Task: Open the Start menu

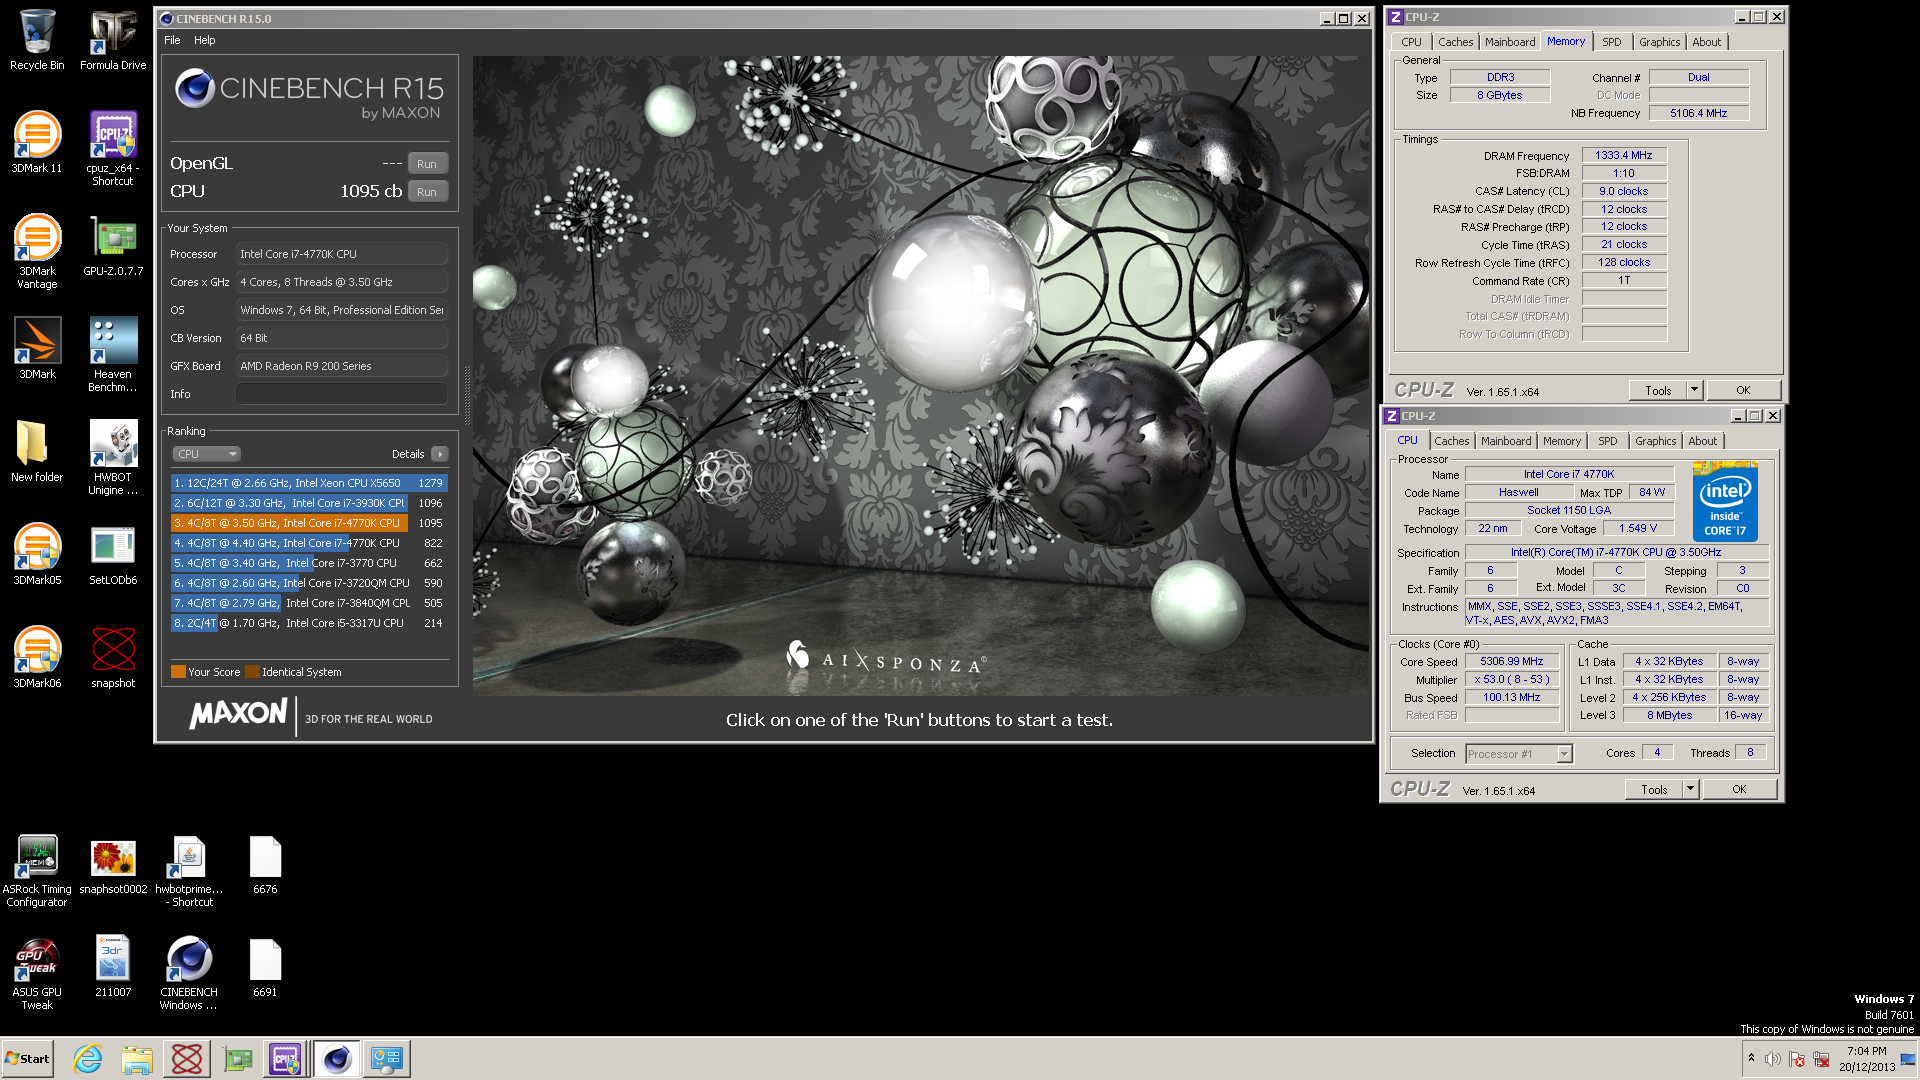Action: pyautogui.click(x=28, y=1059)
